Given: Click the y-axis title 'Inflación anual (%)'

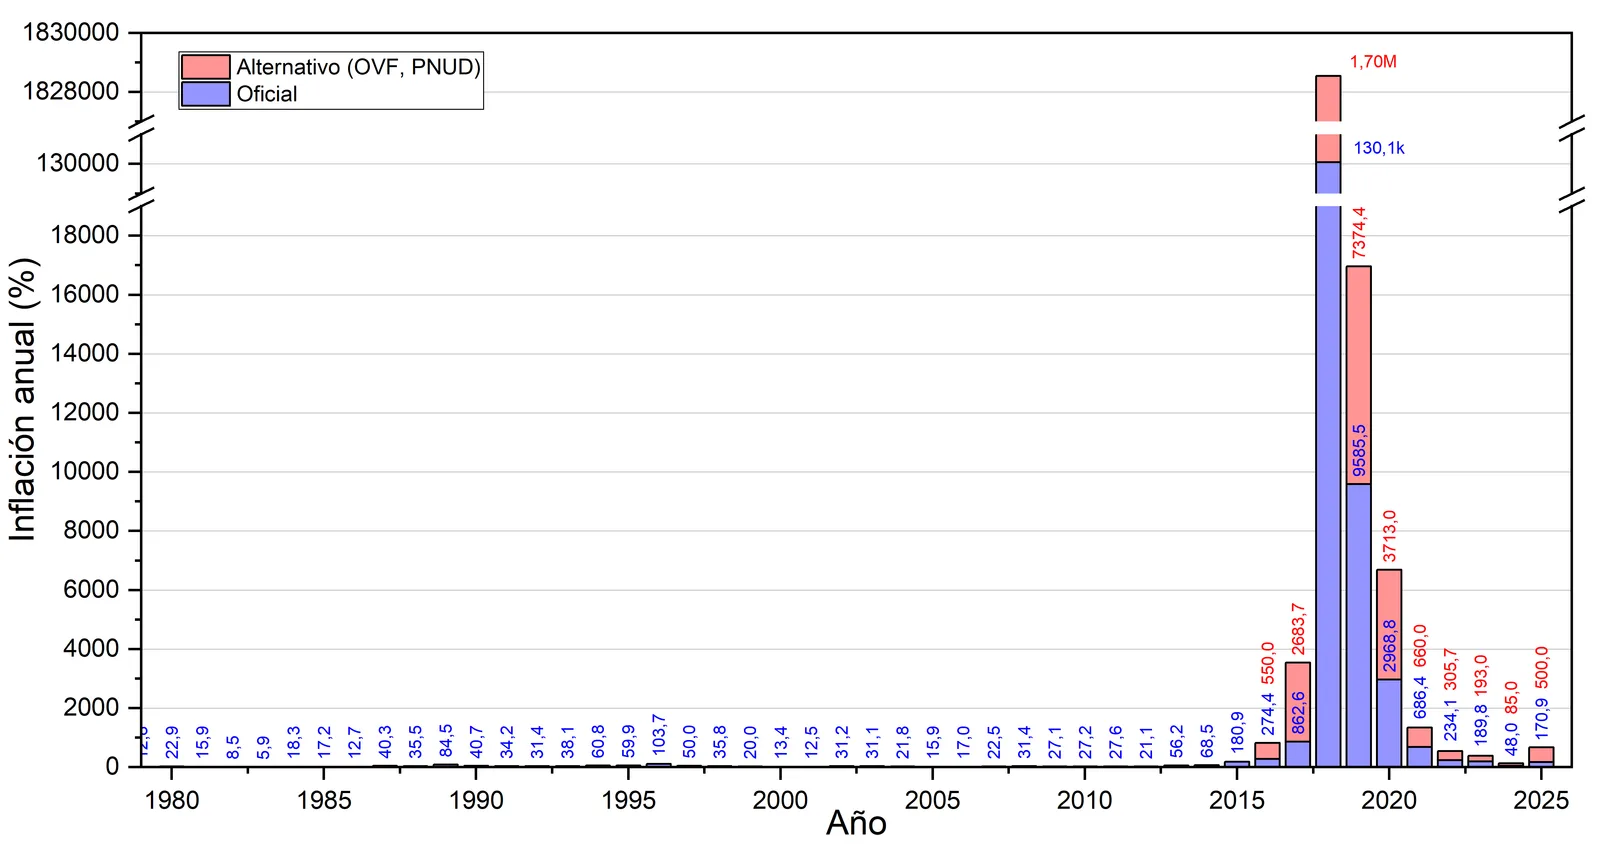Looking at the screenshot, I should point(22,400).
